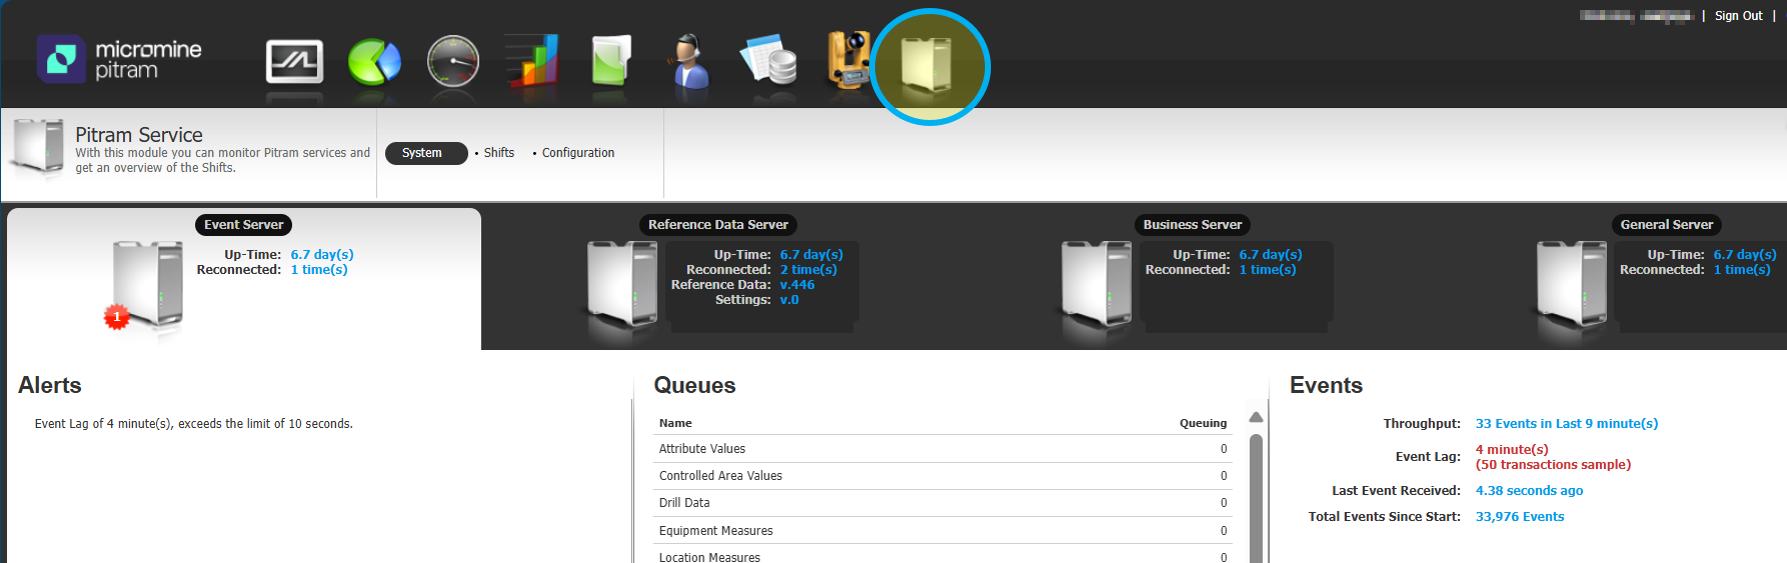
Task: Open the speedometer gauge module
Action: click(453, 62)
